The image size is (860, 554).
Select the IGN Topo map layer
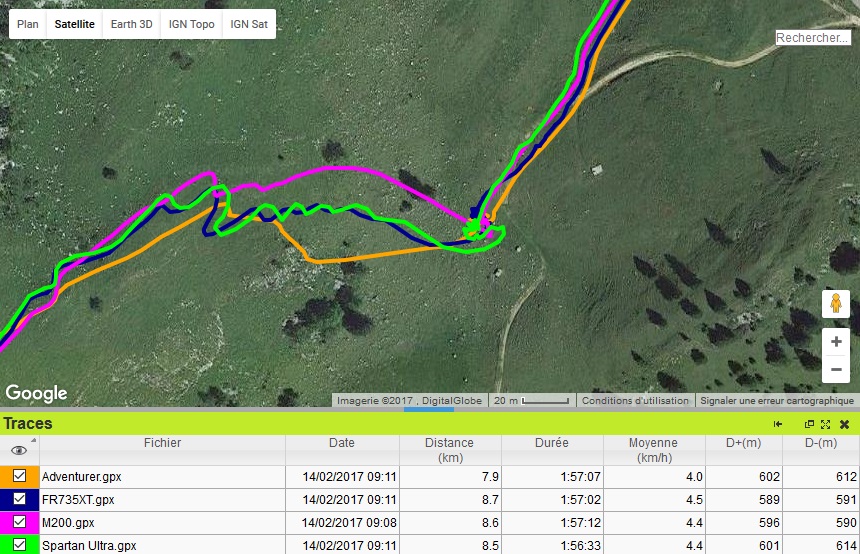pos(190,24)
